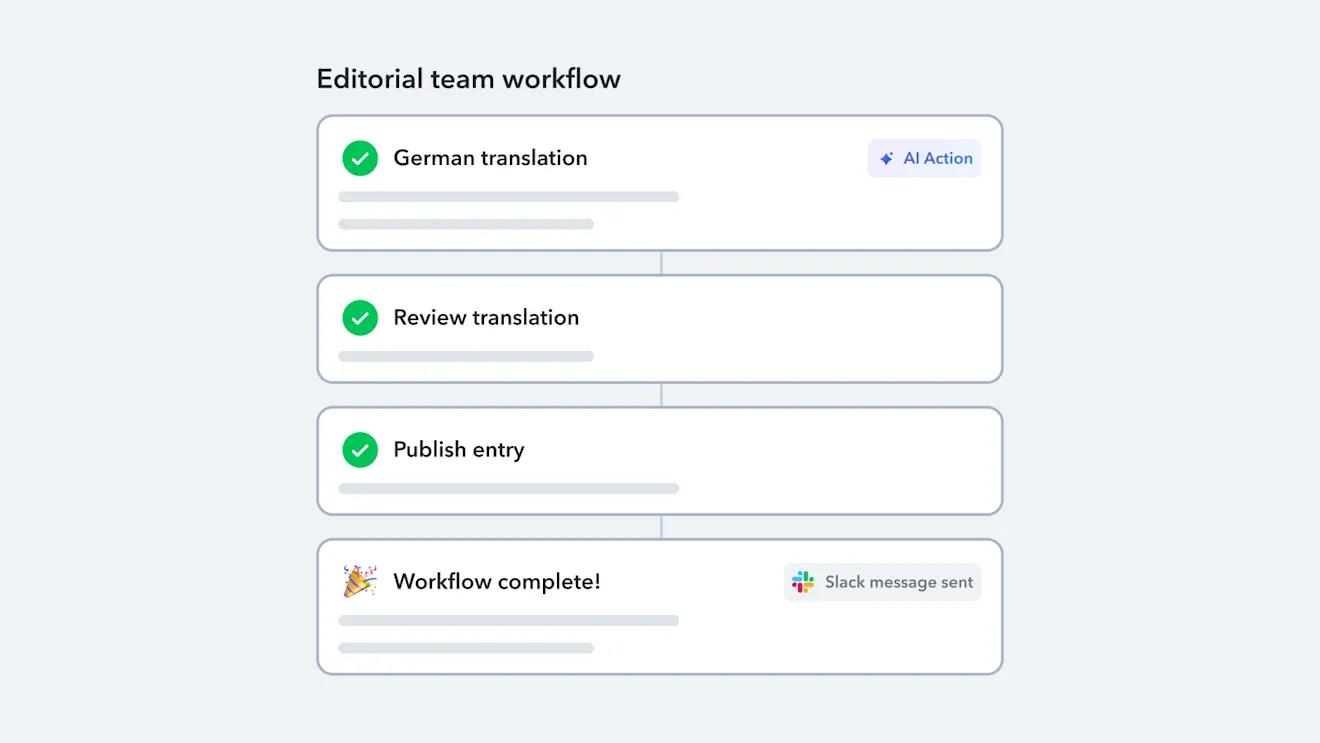Click the longer placeholder line under German translation

508,197
